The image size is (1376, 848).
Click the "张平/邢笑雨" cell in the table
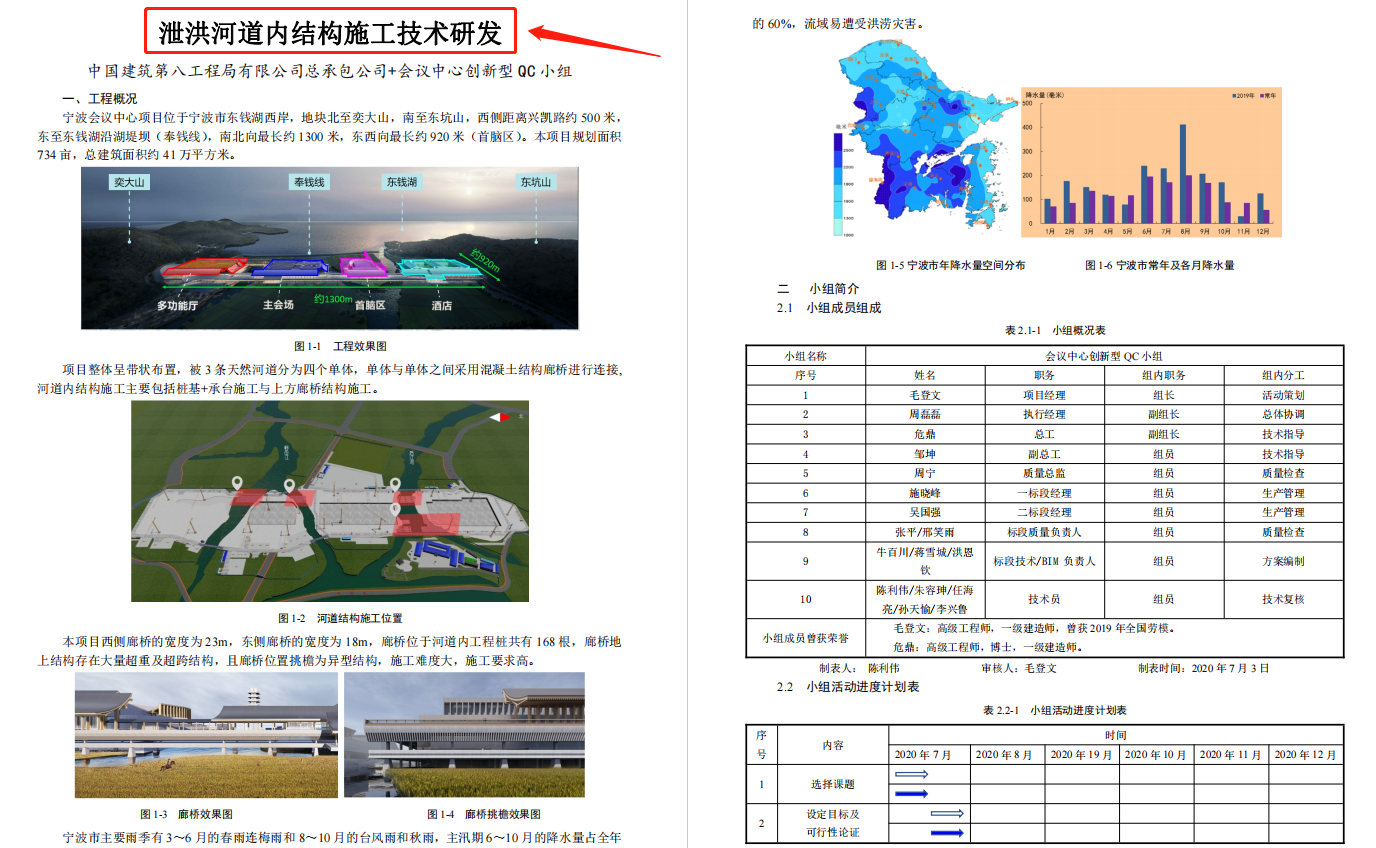[925, 532]
